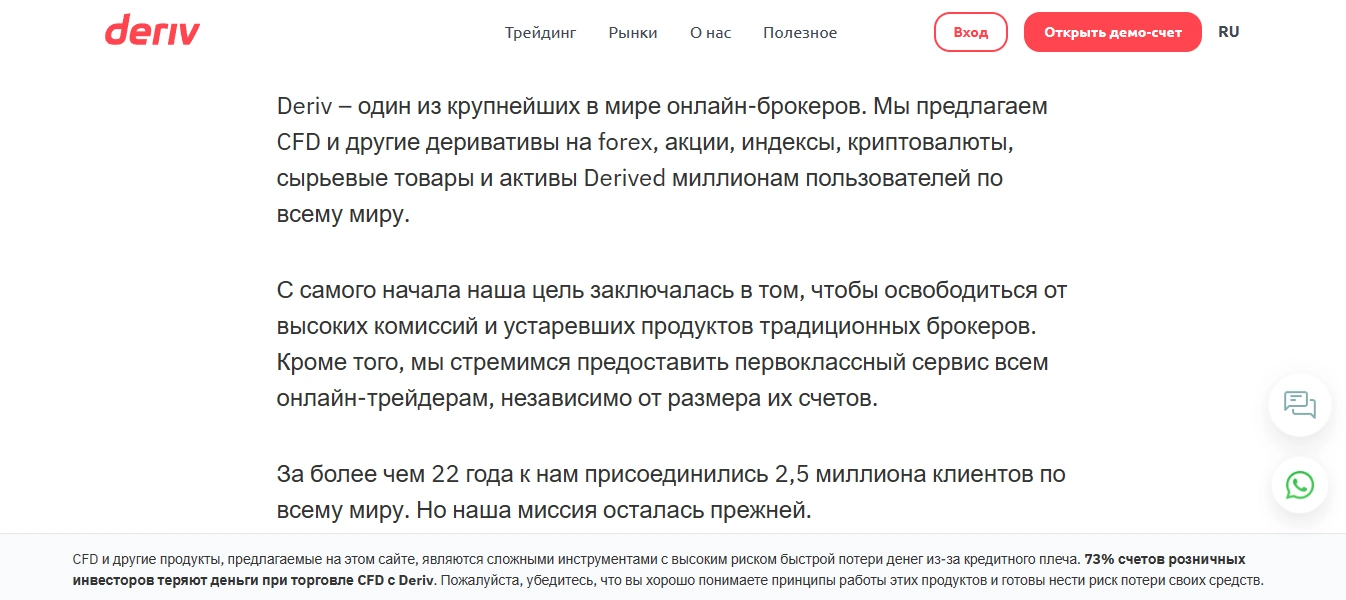Click the Вход login button
The width and height of the screenshot is (1346, 600).
[970, 32]
